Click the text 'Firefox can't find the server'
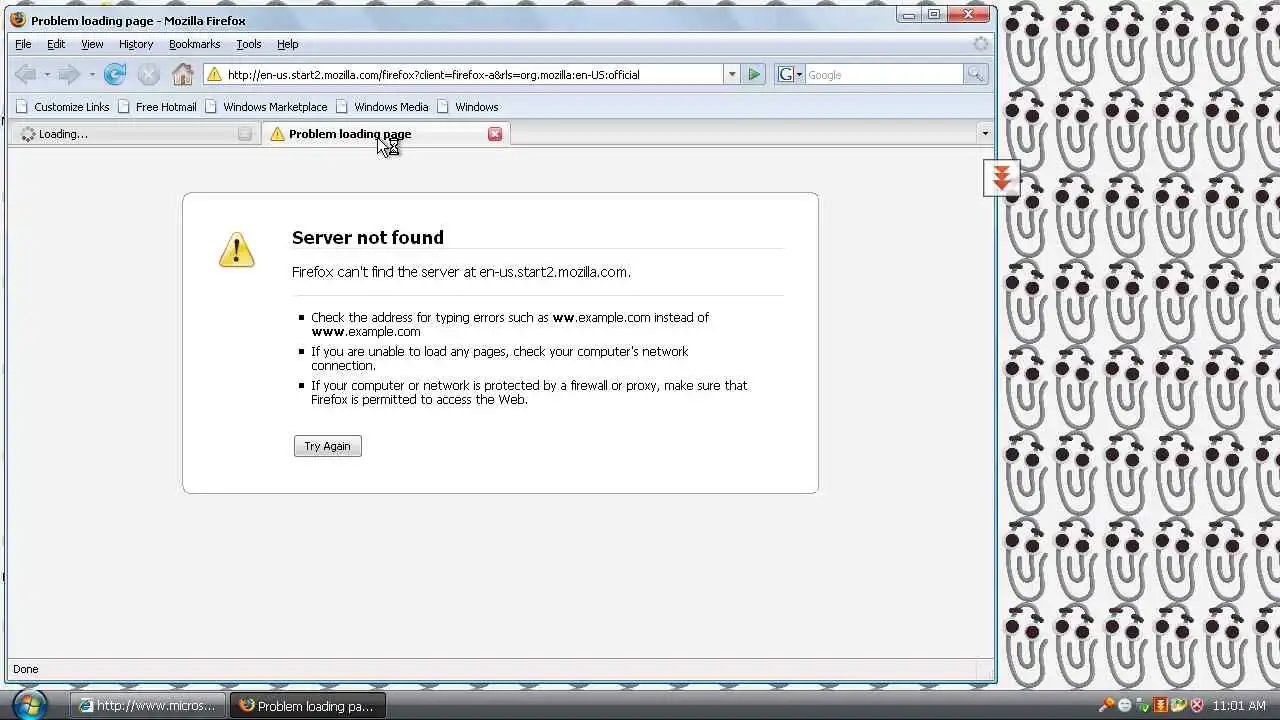 tap(376, 272)
